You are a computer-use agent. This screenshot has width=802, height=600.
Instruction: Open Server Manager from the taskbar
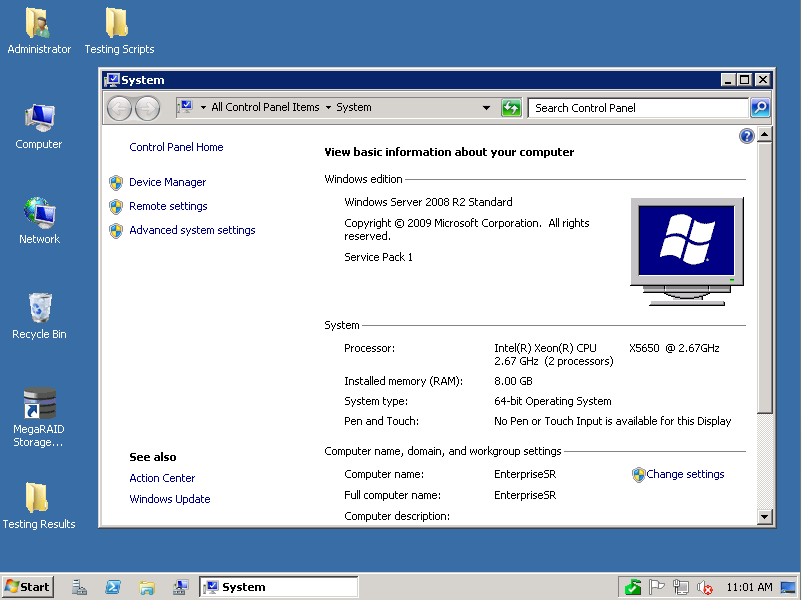click(79, 587)
